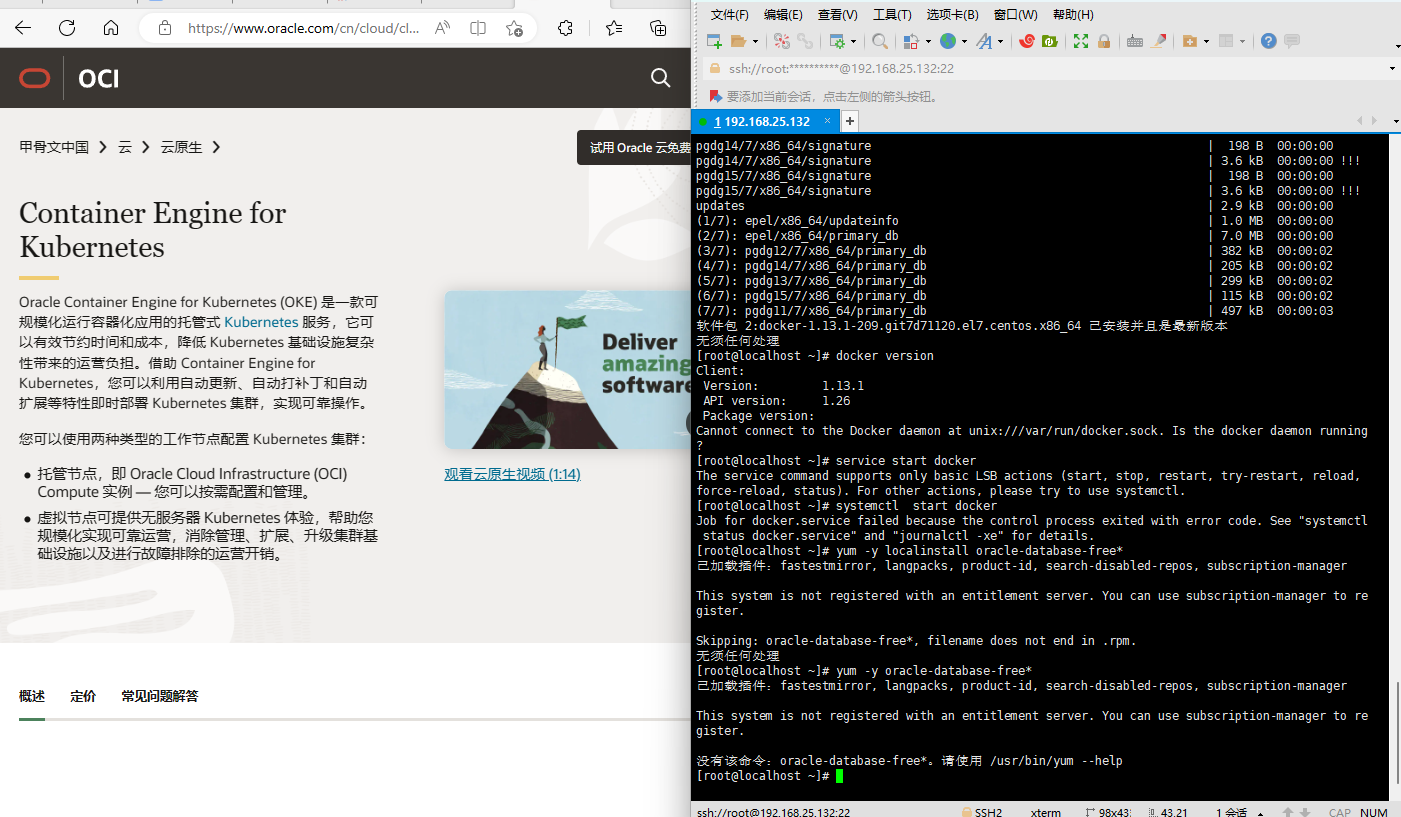Click the magnifier find icon in Xshell toolbar
Screen dimensions: 1401x817
[x=879, y=41]
